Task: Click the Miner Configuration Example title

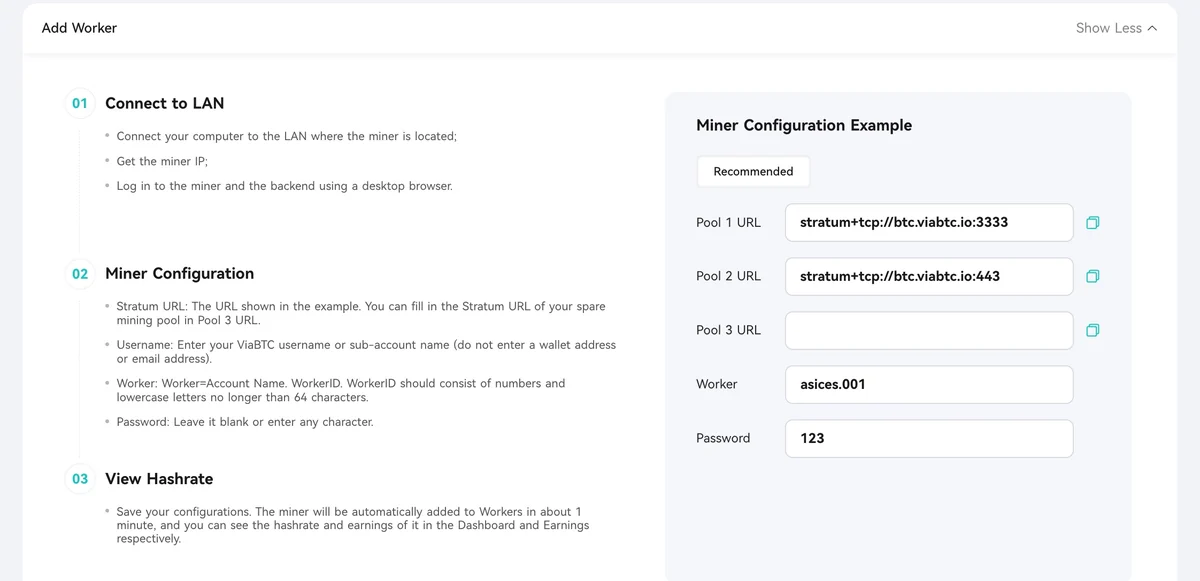Action: click(x=804, y=125)
